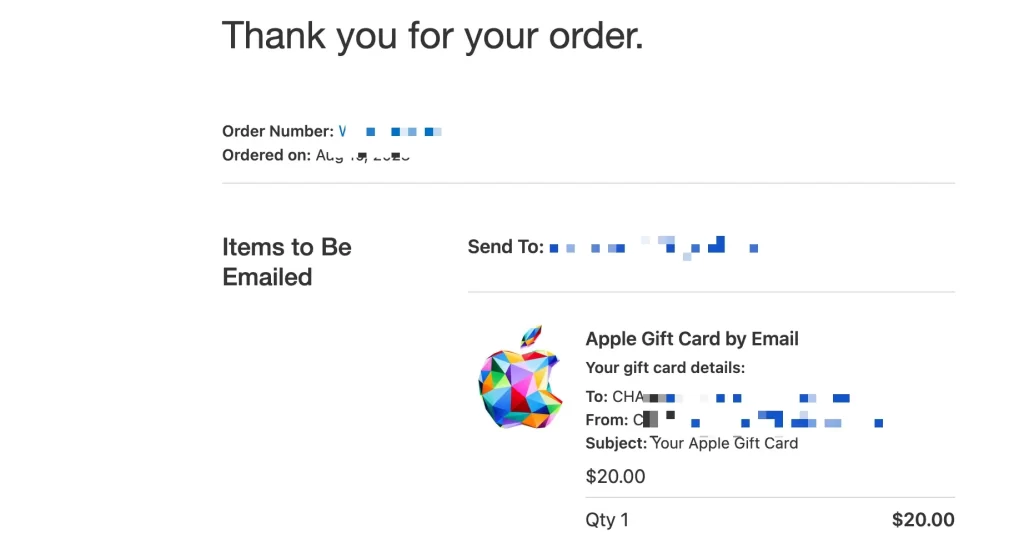Open the blue order number link

[x=390, y=131]
